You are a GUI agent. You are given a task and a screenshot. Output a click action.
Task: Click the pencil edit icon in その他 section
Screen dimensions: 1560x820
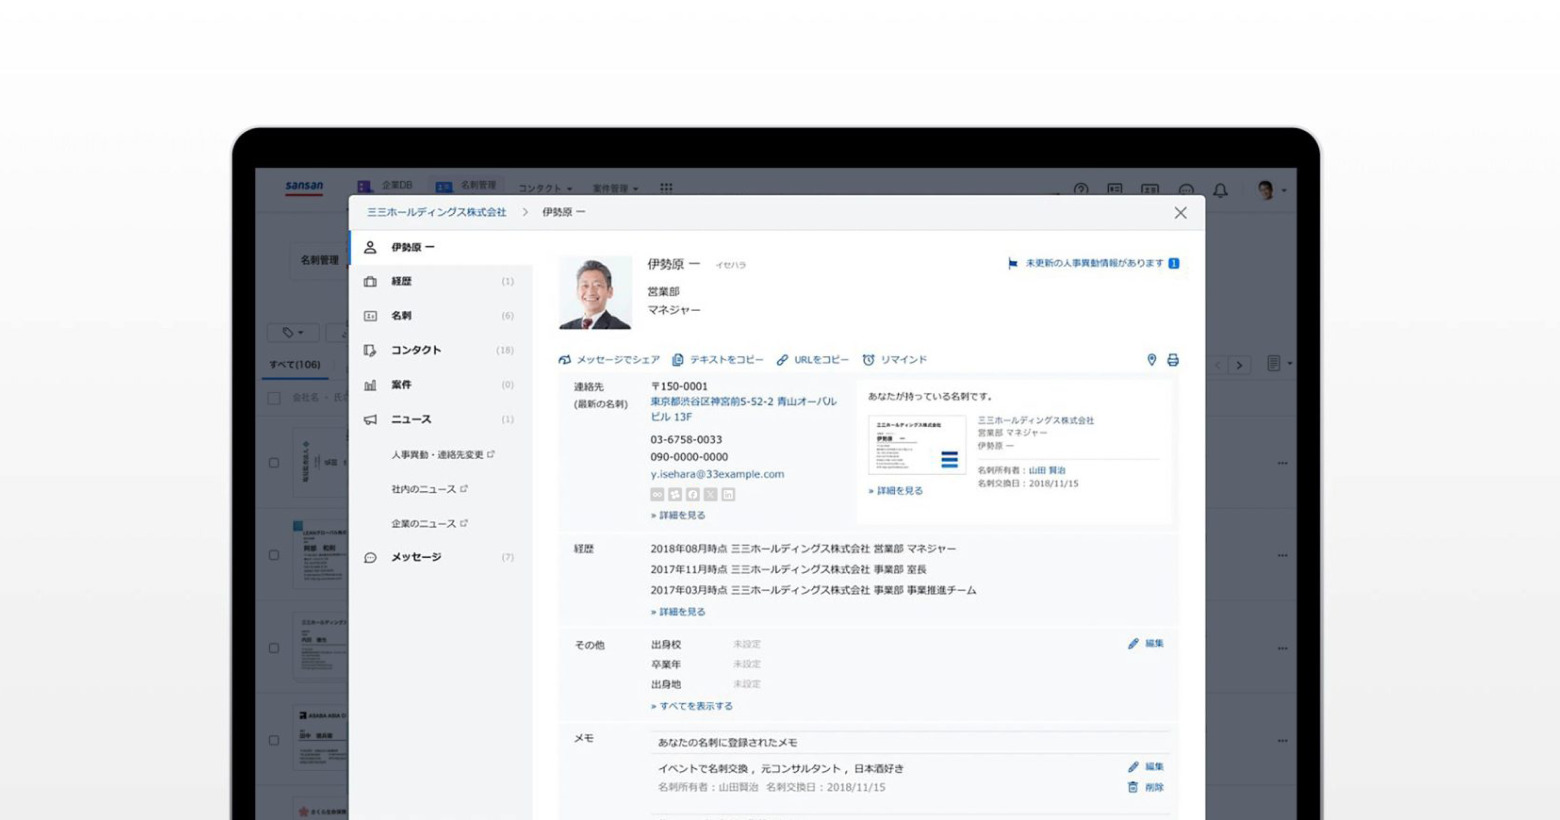click(1133, 644)
